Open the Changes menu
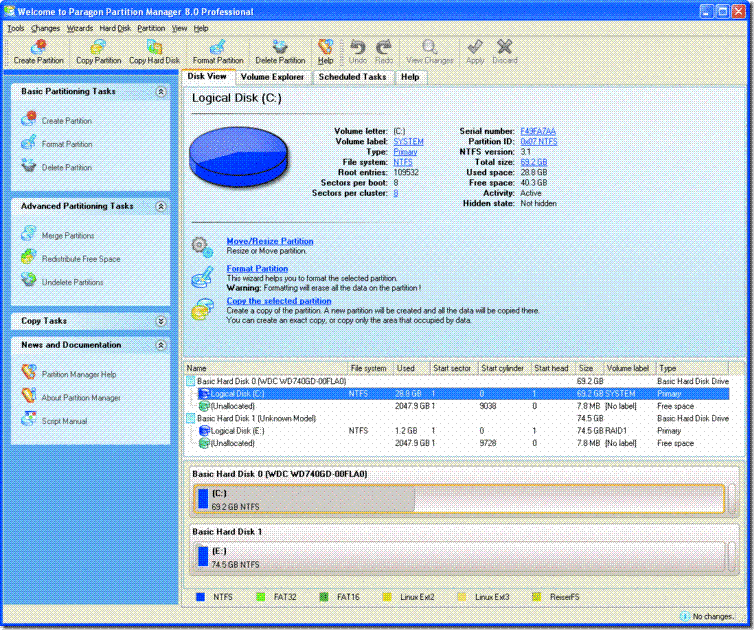Viewport: 754px width, 630px height. 46,28
